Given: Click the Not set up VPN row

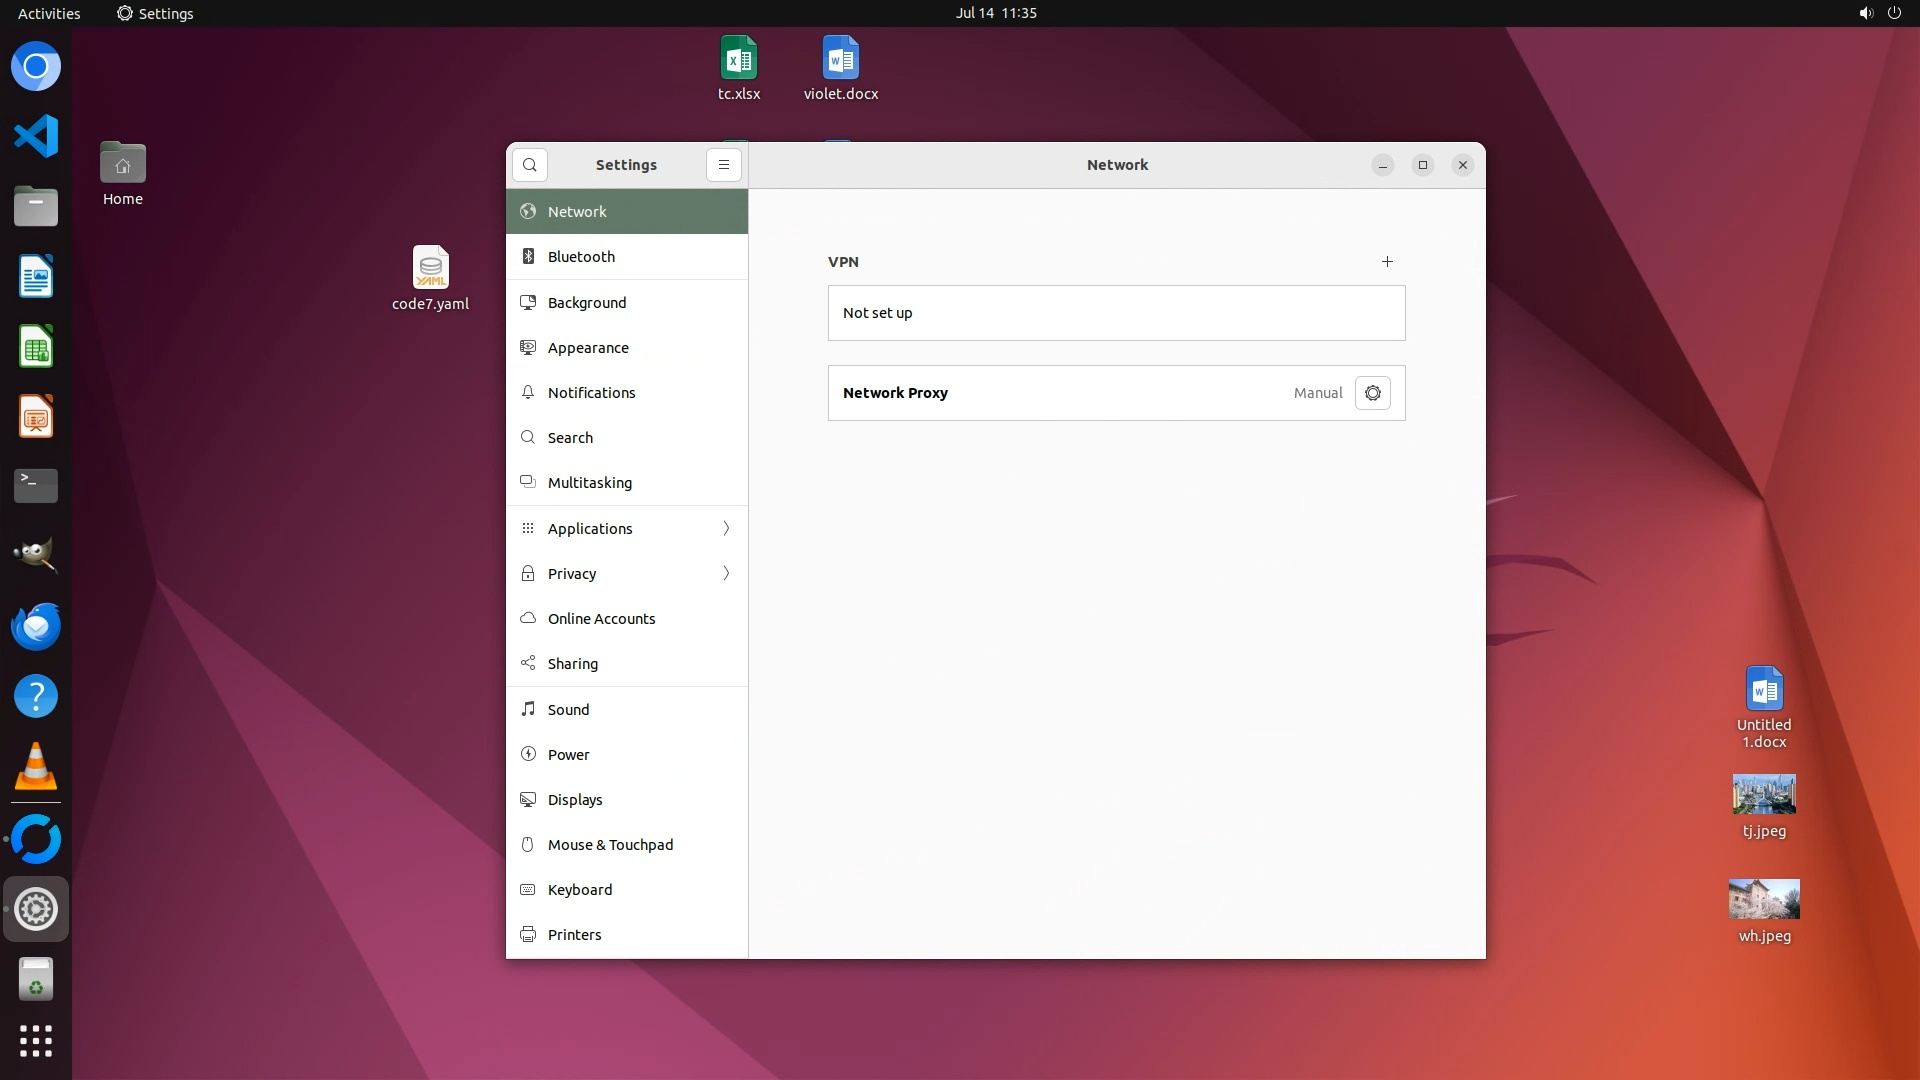Looking at the screenshot, I should pyautogui.click(x=1116, y=313).
